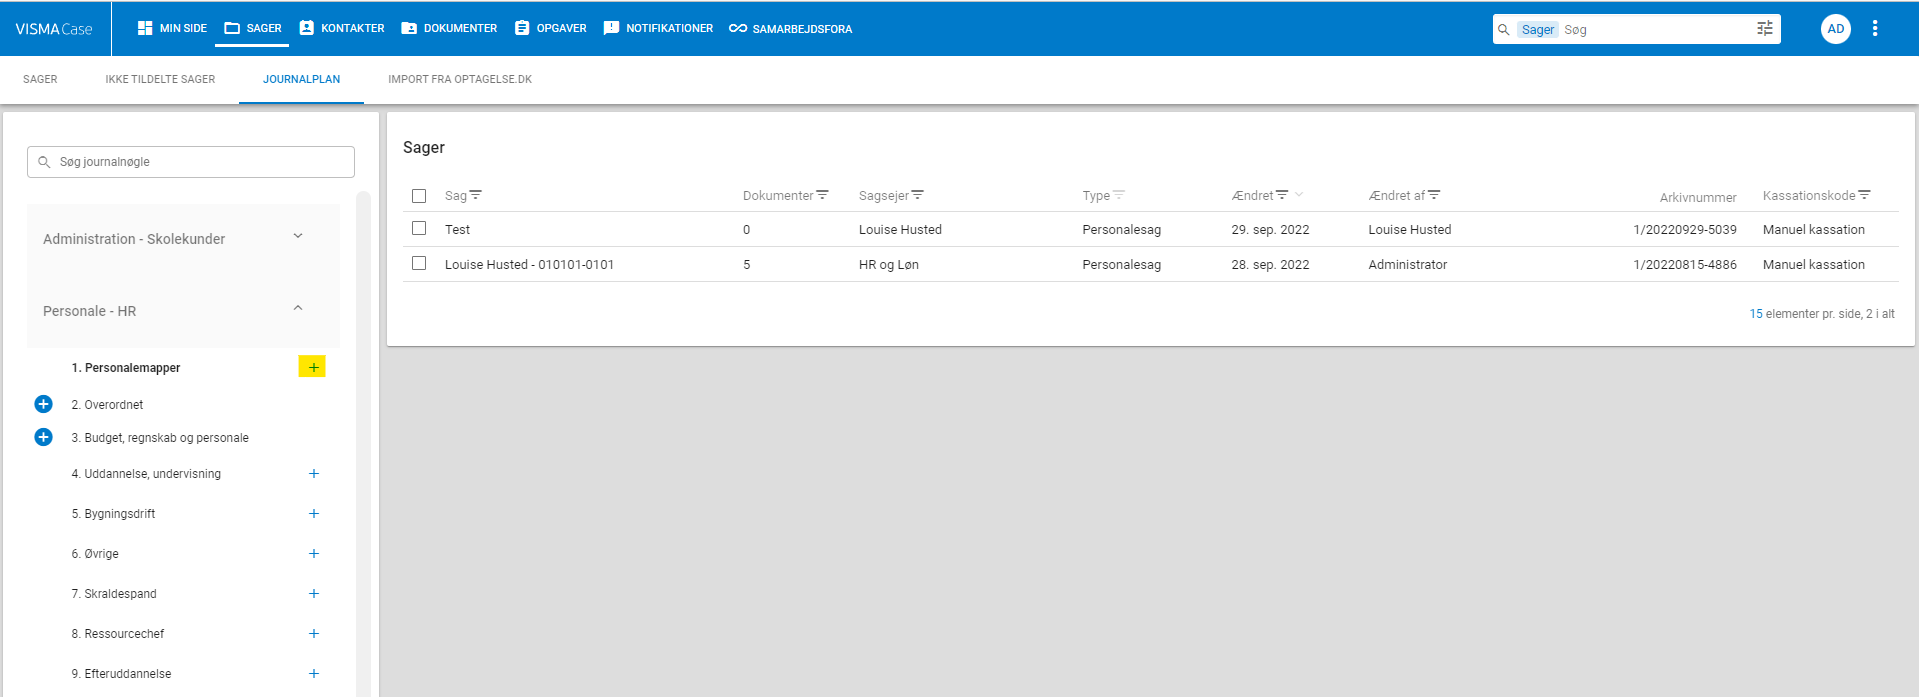Screen dimensions: 1919x697
Task: Filter the Kassationskode column
Action: coord(1864,195)
